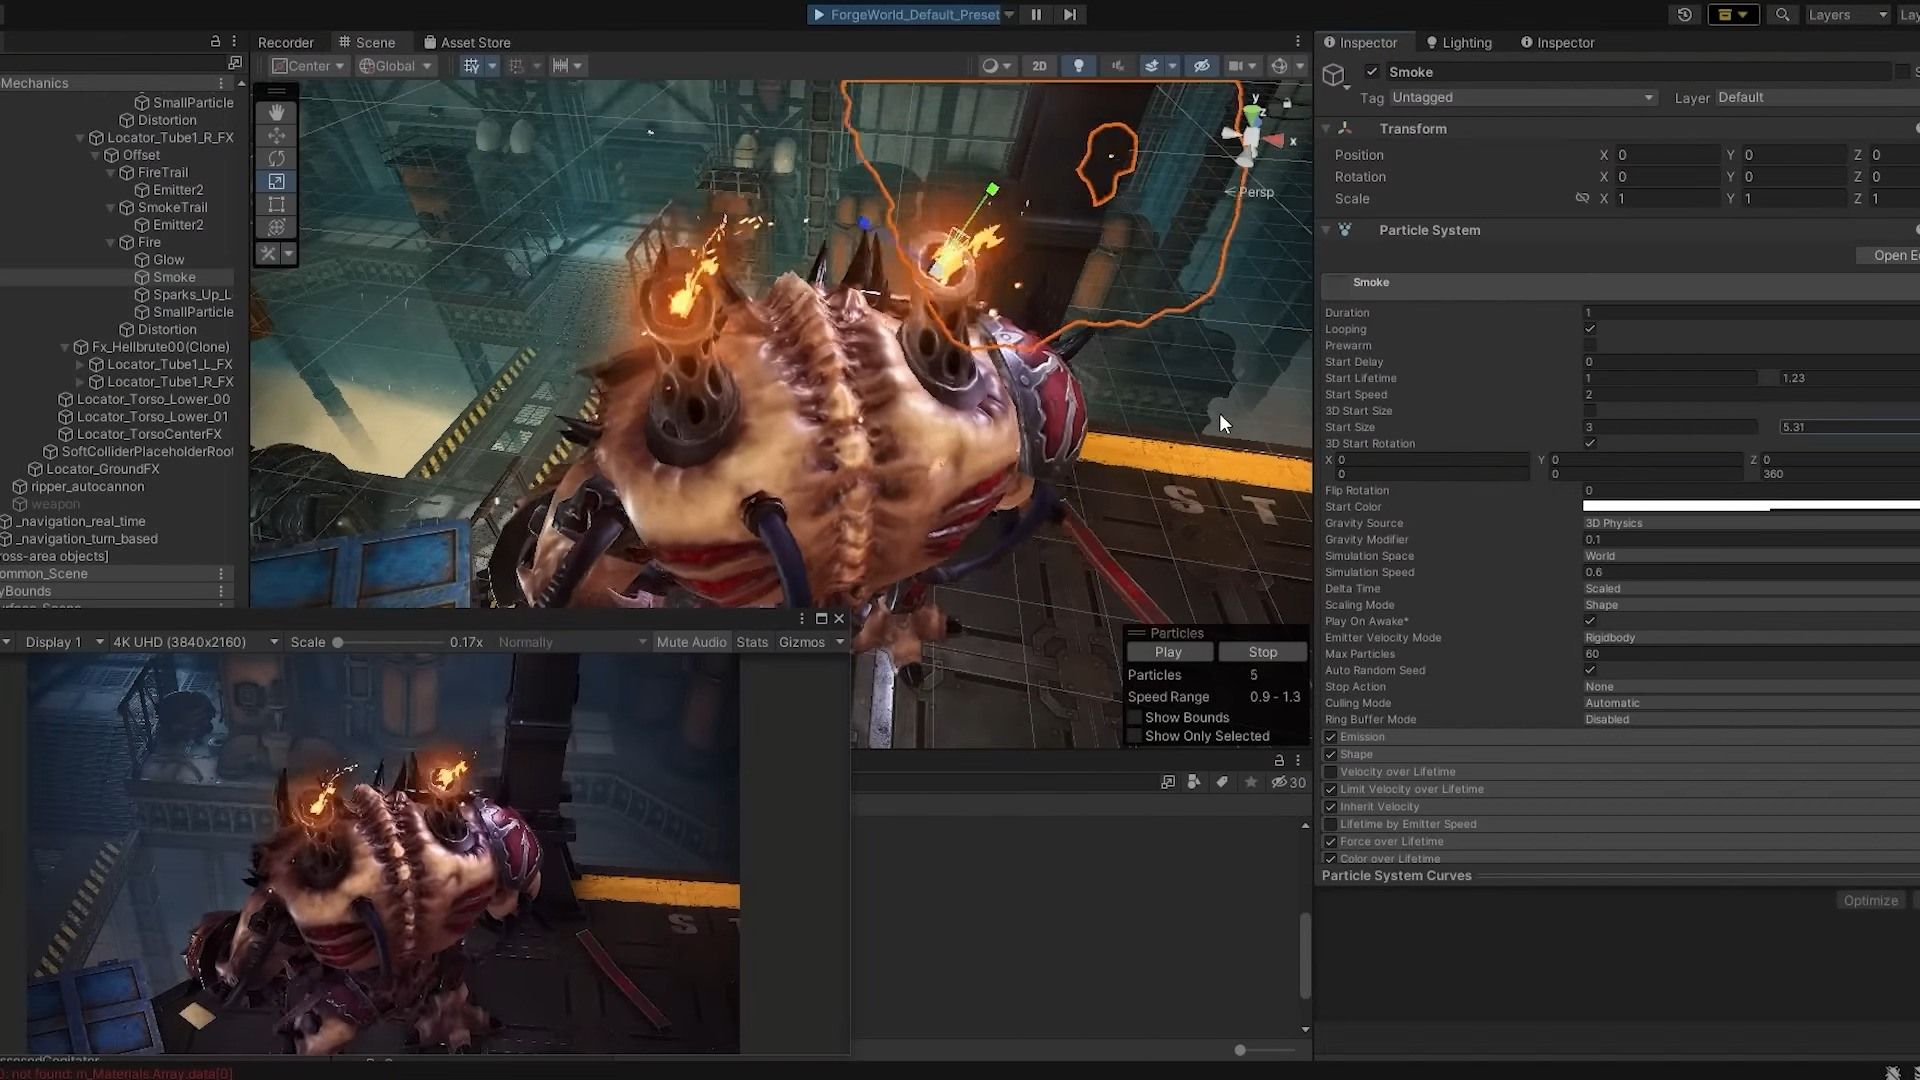Select the Transform tool

(277, 227)
